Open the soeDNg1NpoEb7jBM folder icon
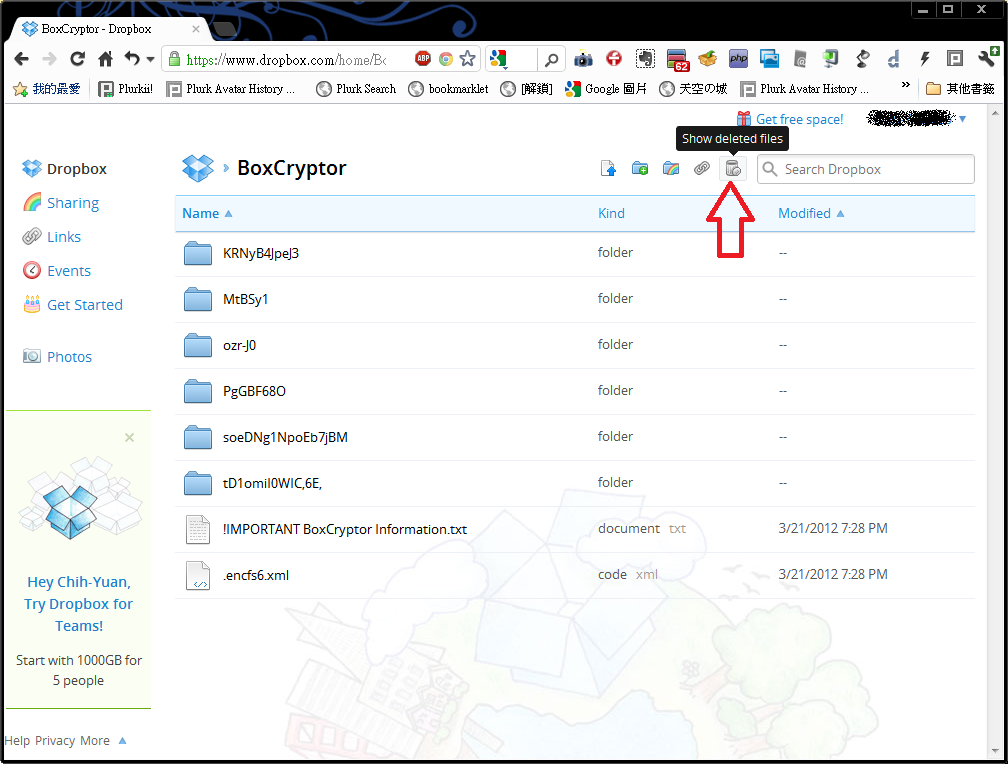The height and width of the screenshot is (764, 1008). point(198,437)
